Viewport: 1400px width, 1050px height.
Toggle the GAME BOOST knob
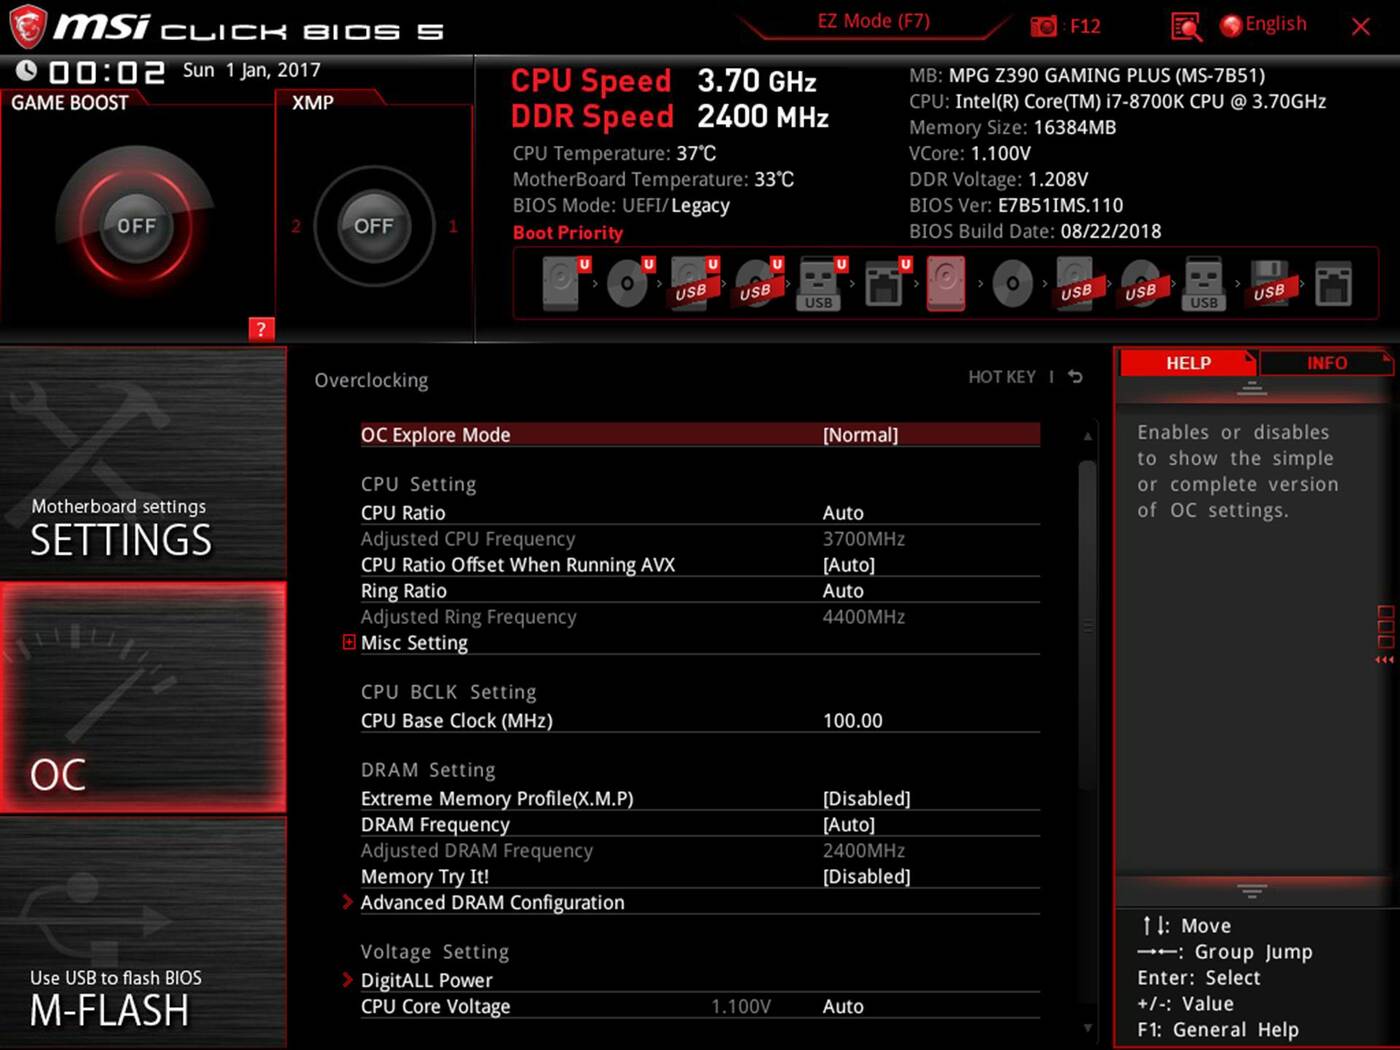136,226
